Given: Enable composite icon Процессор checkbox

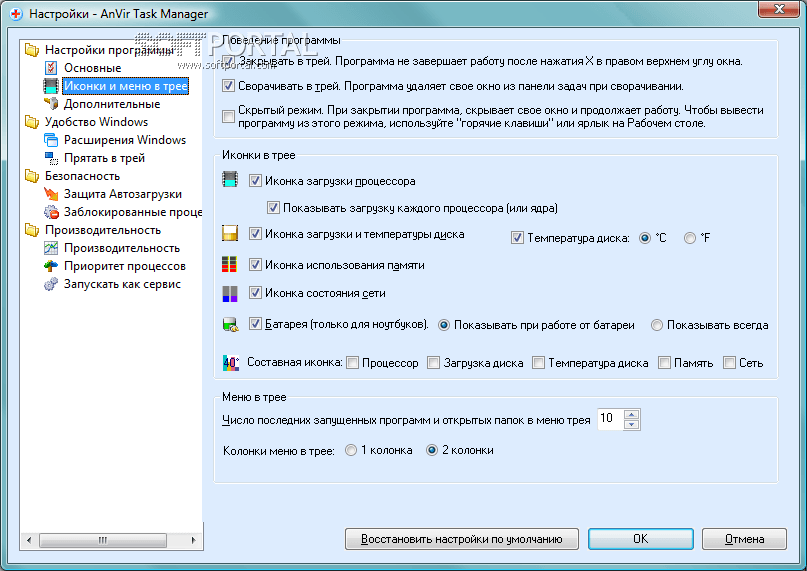Looking at the screenshot, I should pos(353,363).
